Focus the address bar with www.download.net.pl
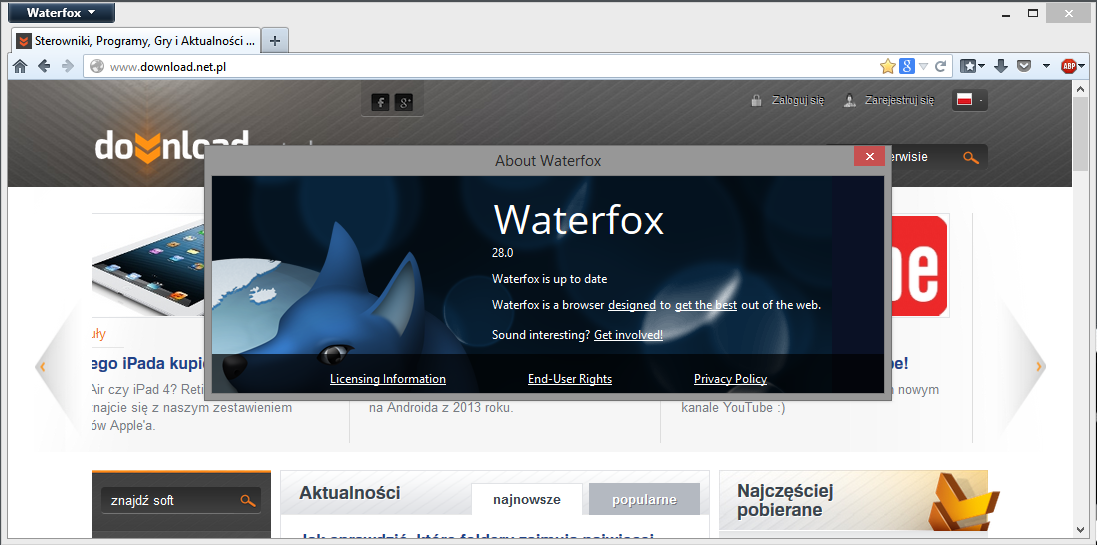Image resolution: width=1097 pixels, height=545 pixels. tap(483, 67)
